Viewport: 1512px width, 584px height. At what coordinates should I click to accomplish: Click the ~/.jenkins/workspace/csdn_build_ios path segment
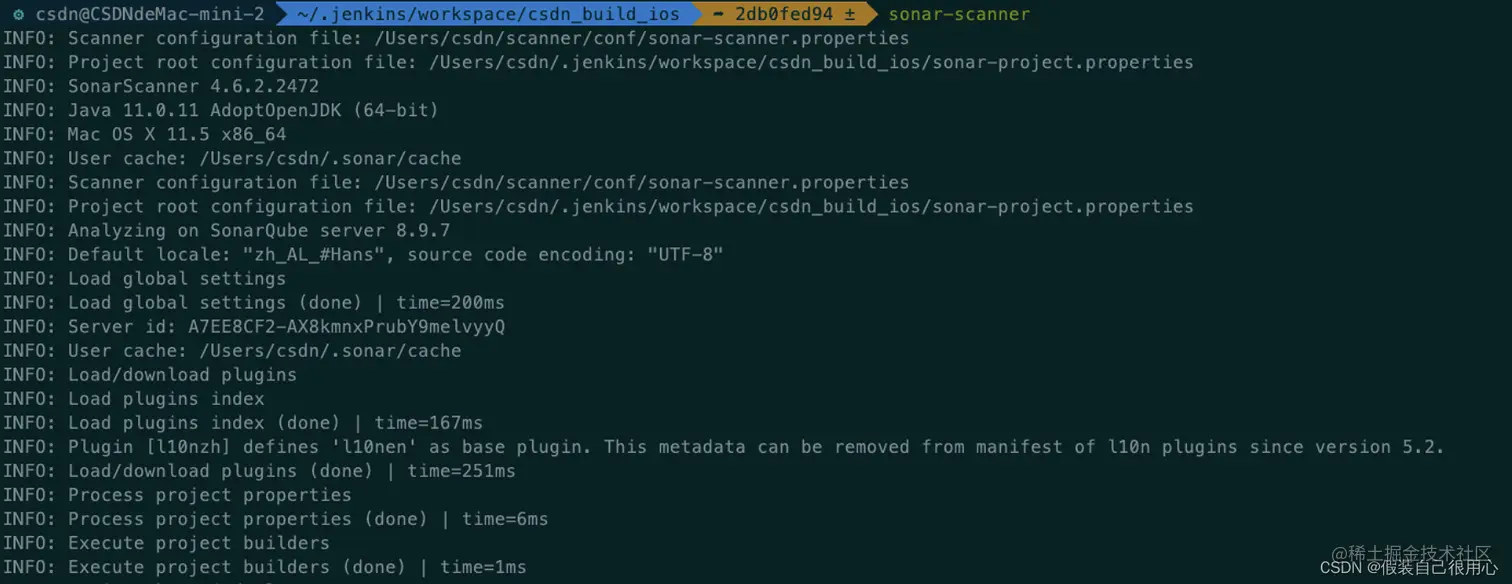point(488,15)
